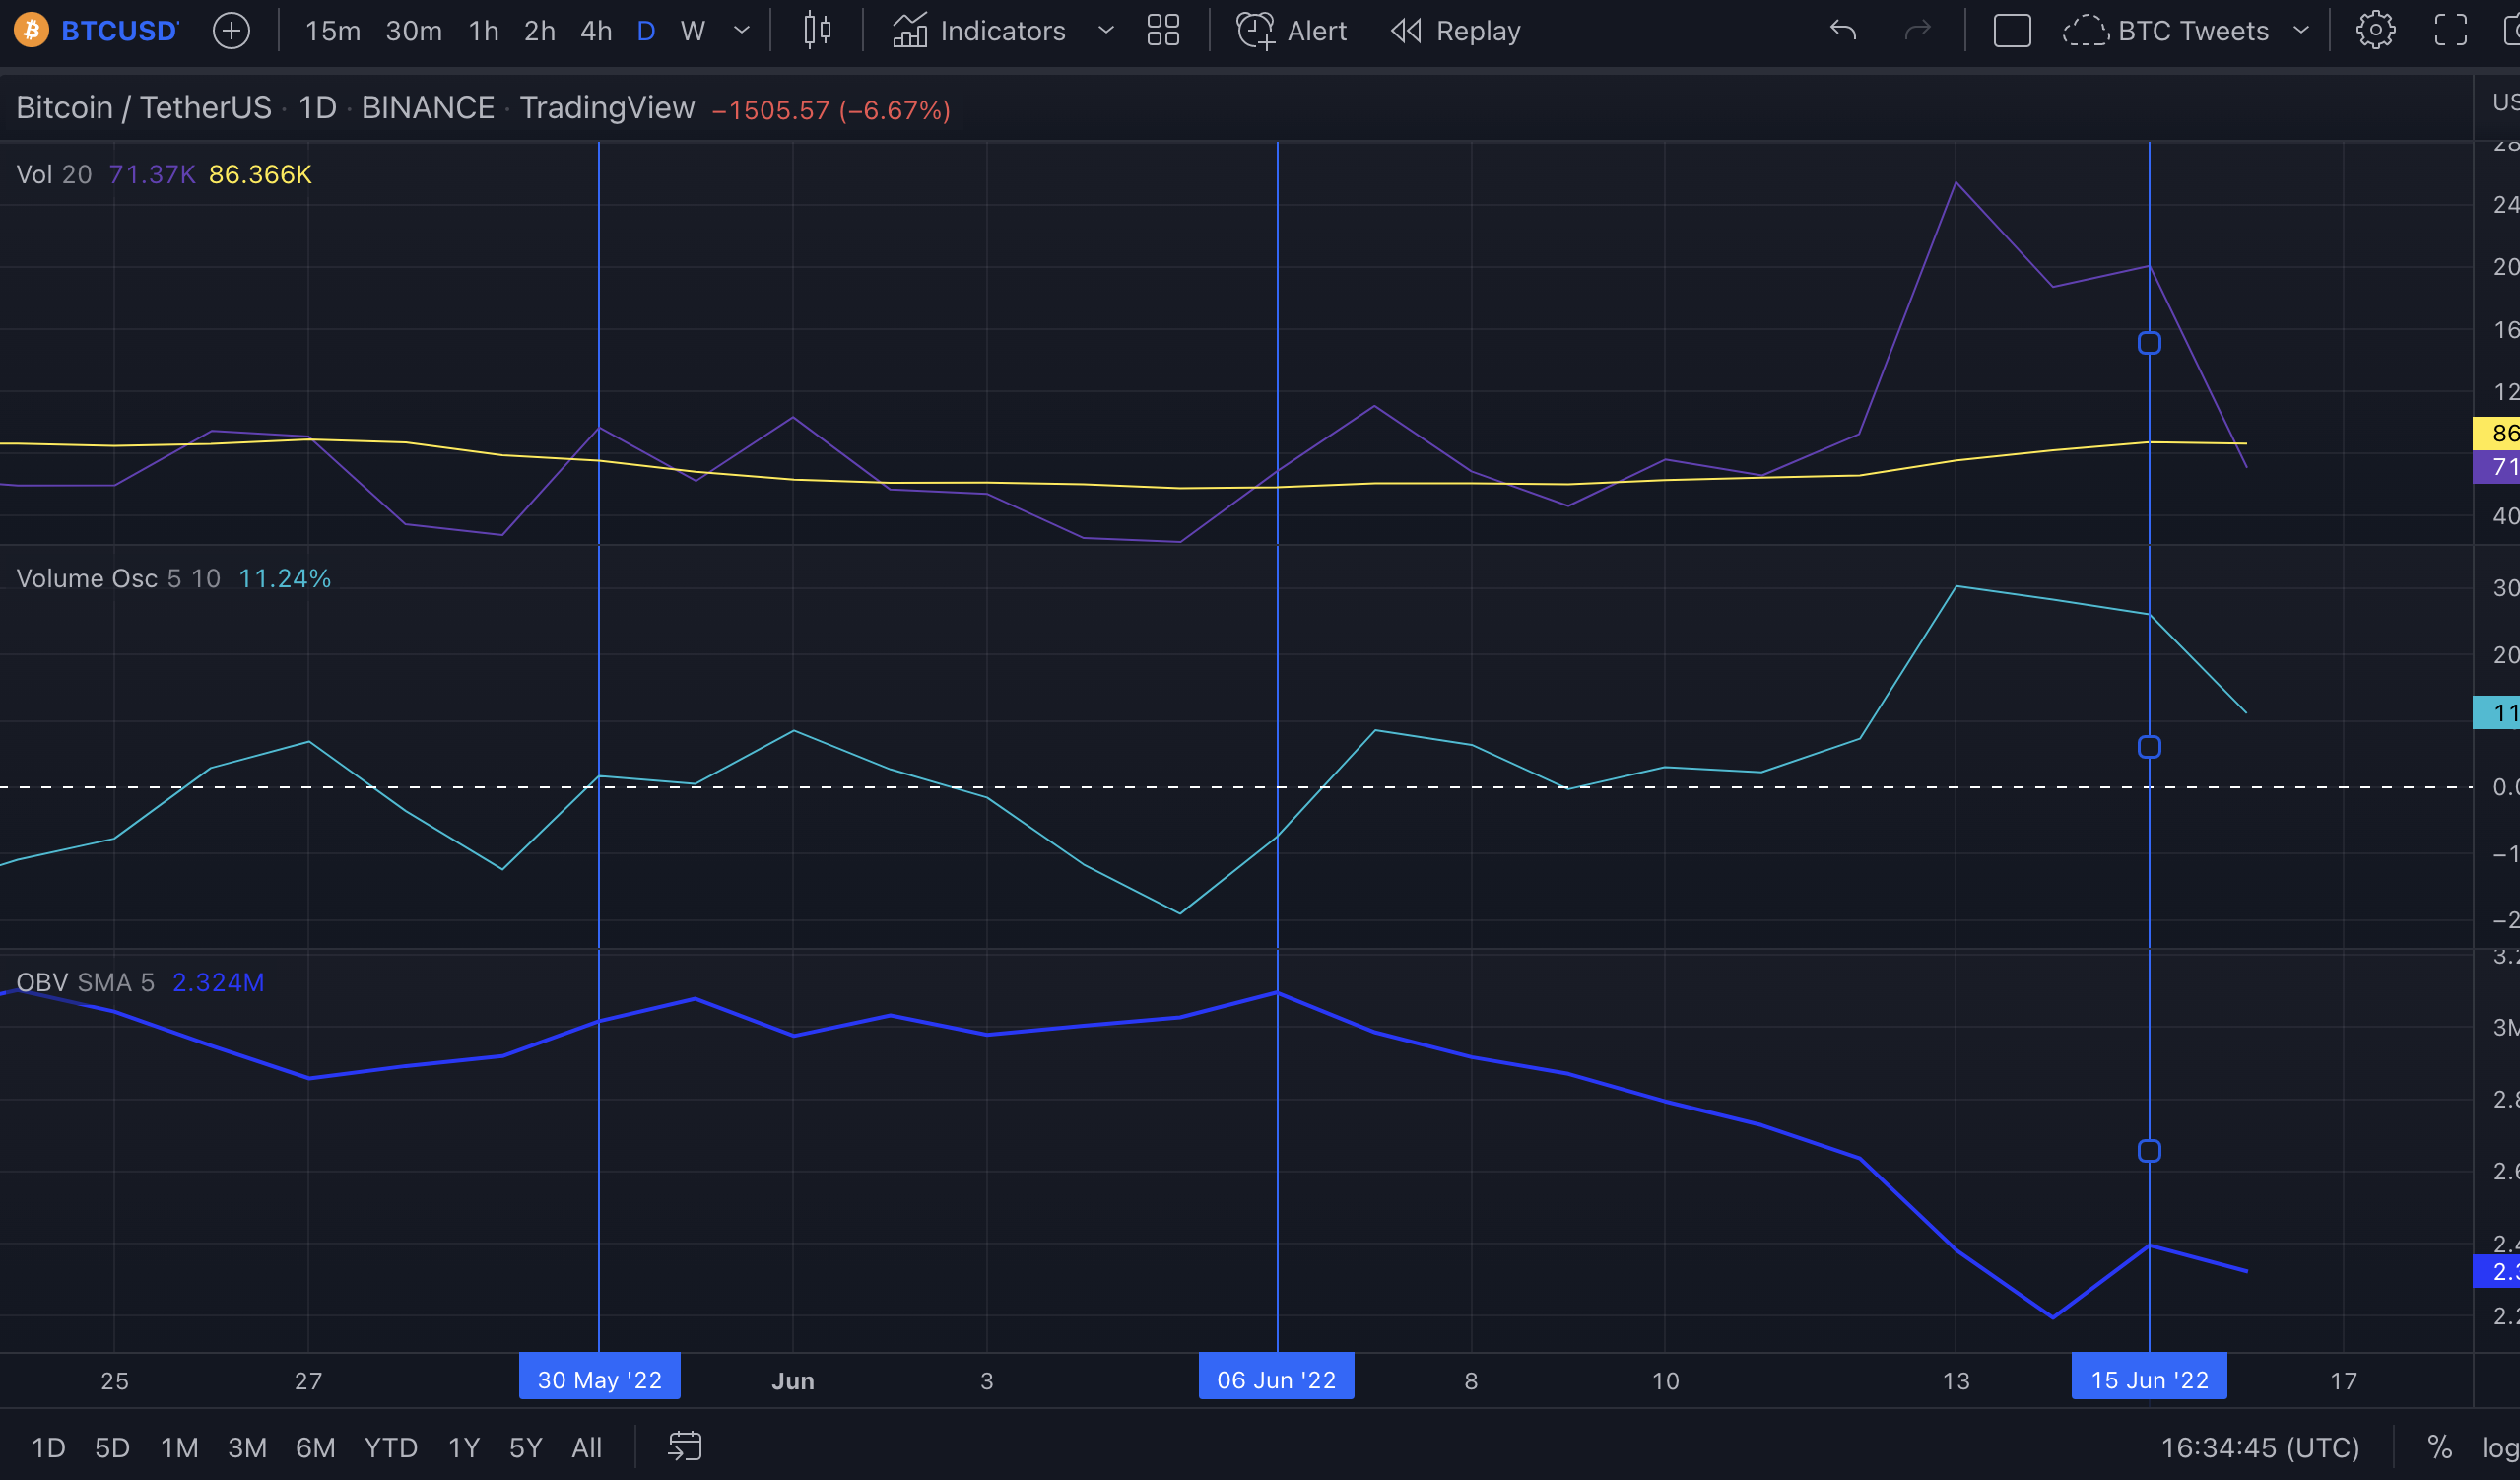Open chart settings gear
This screenshot has width=2520, height=1480.
click(2375, 31)
